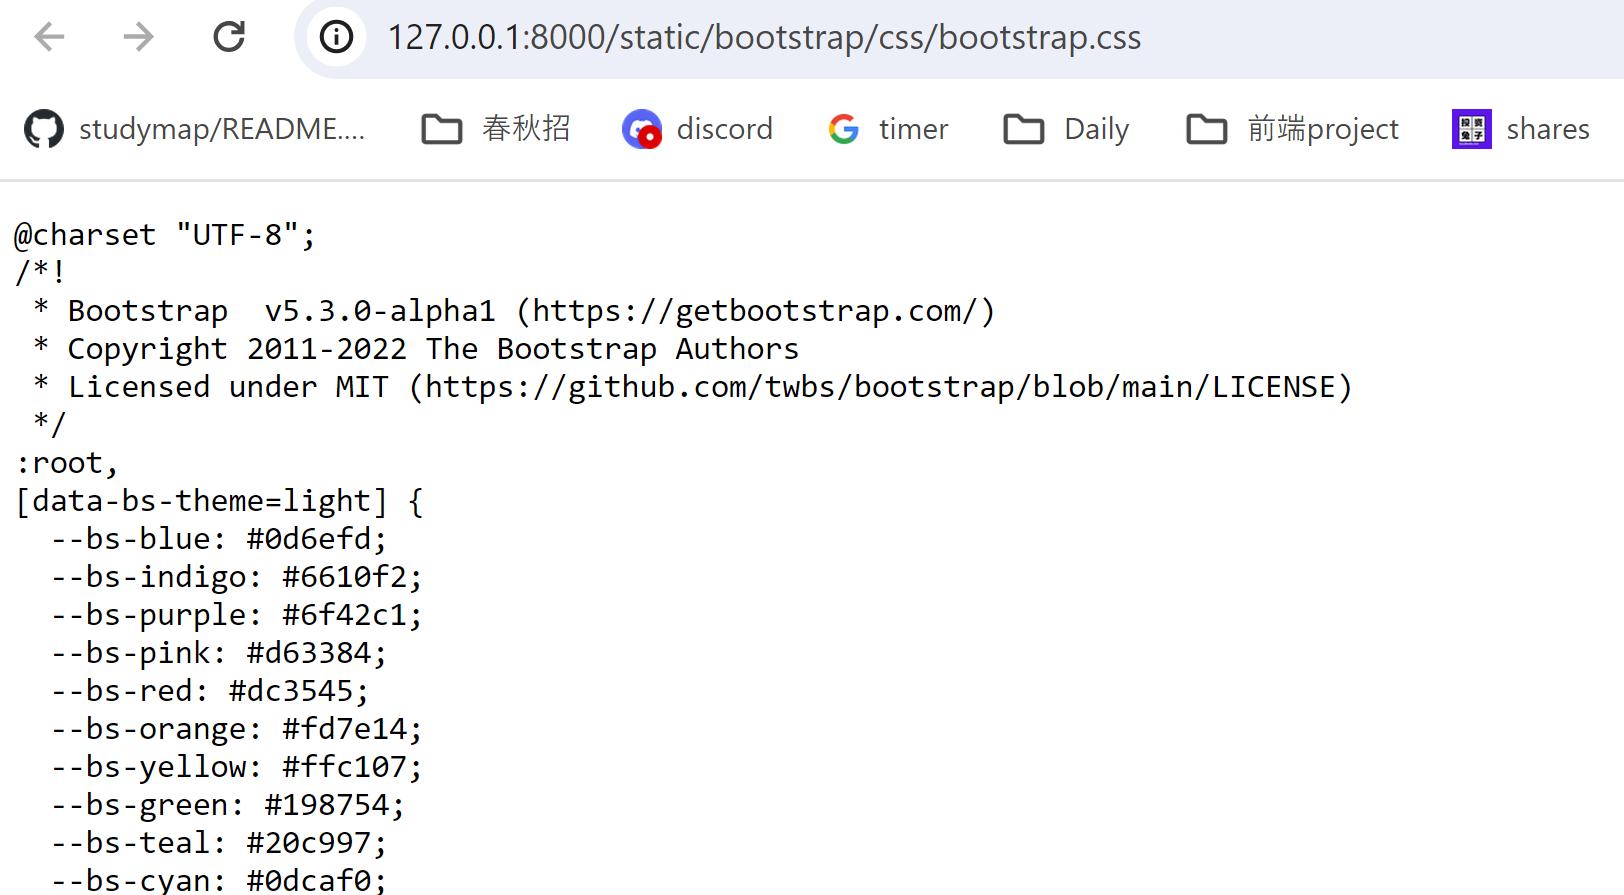Screen dimensions: 1624x895
Task: Click the Bootstrap v5.3.0-alpha1 version line
Action: (x=514, y=311)
